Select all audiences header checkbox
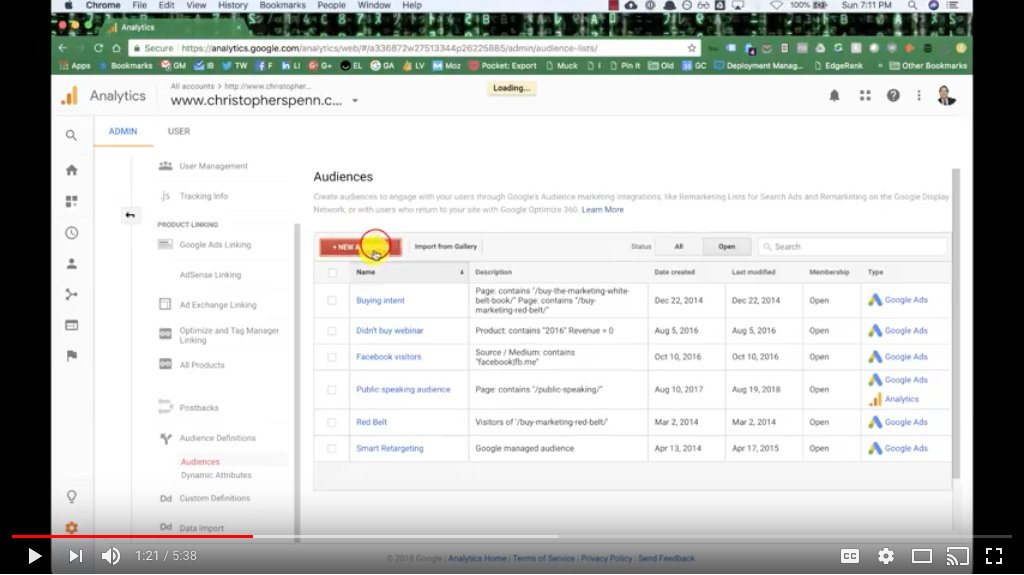 click(x=332, y=272)
